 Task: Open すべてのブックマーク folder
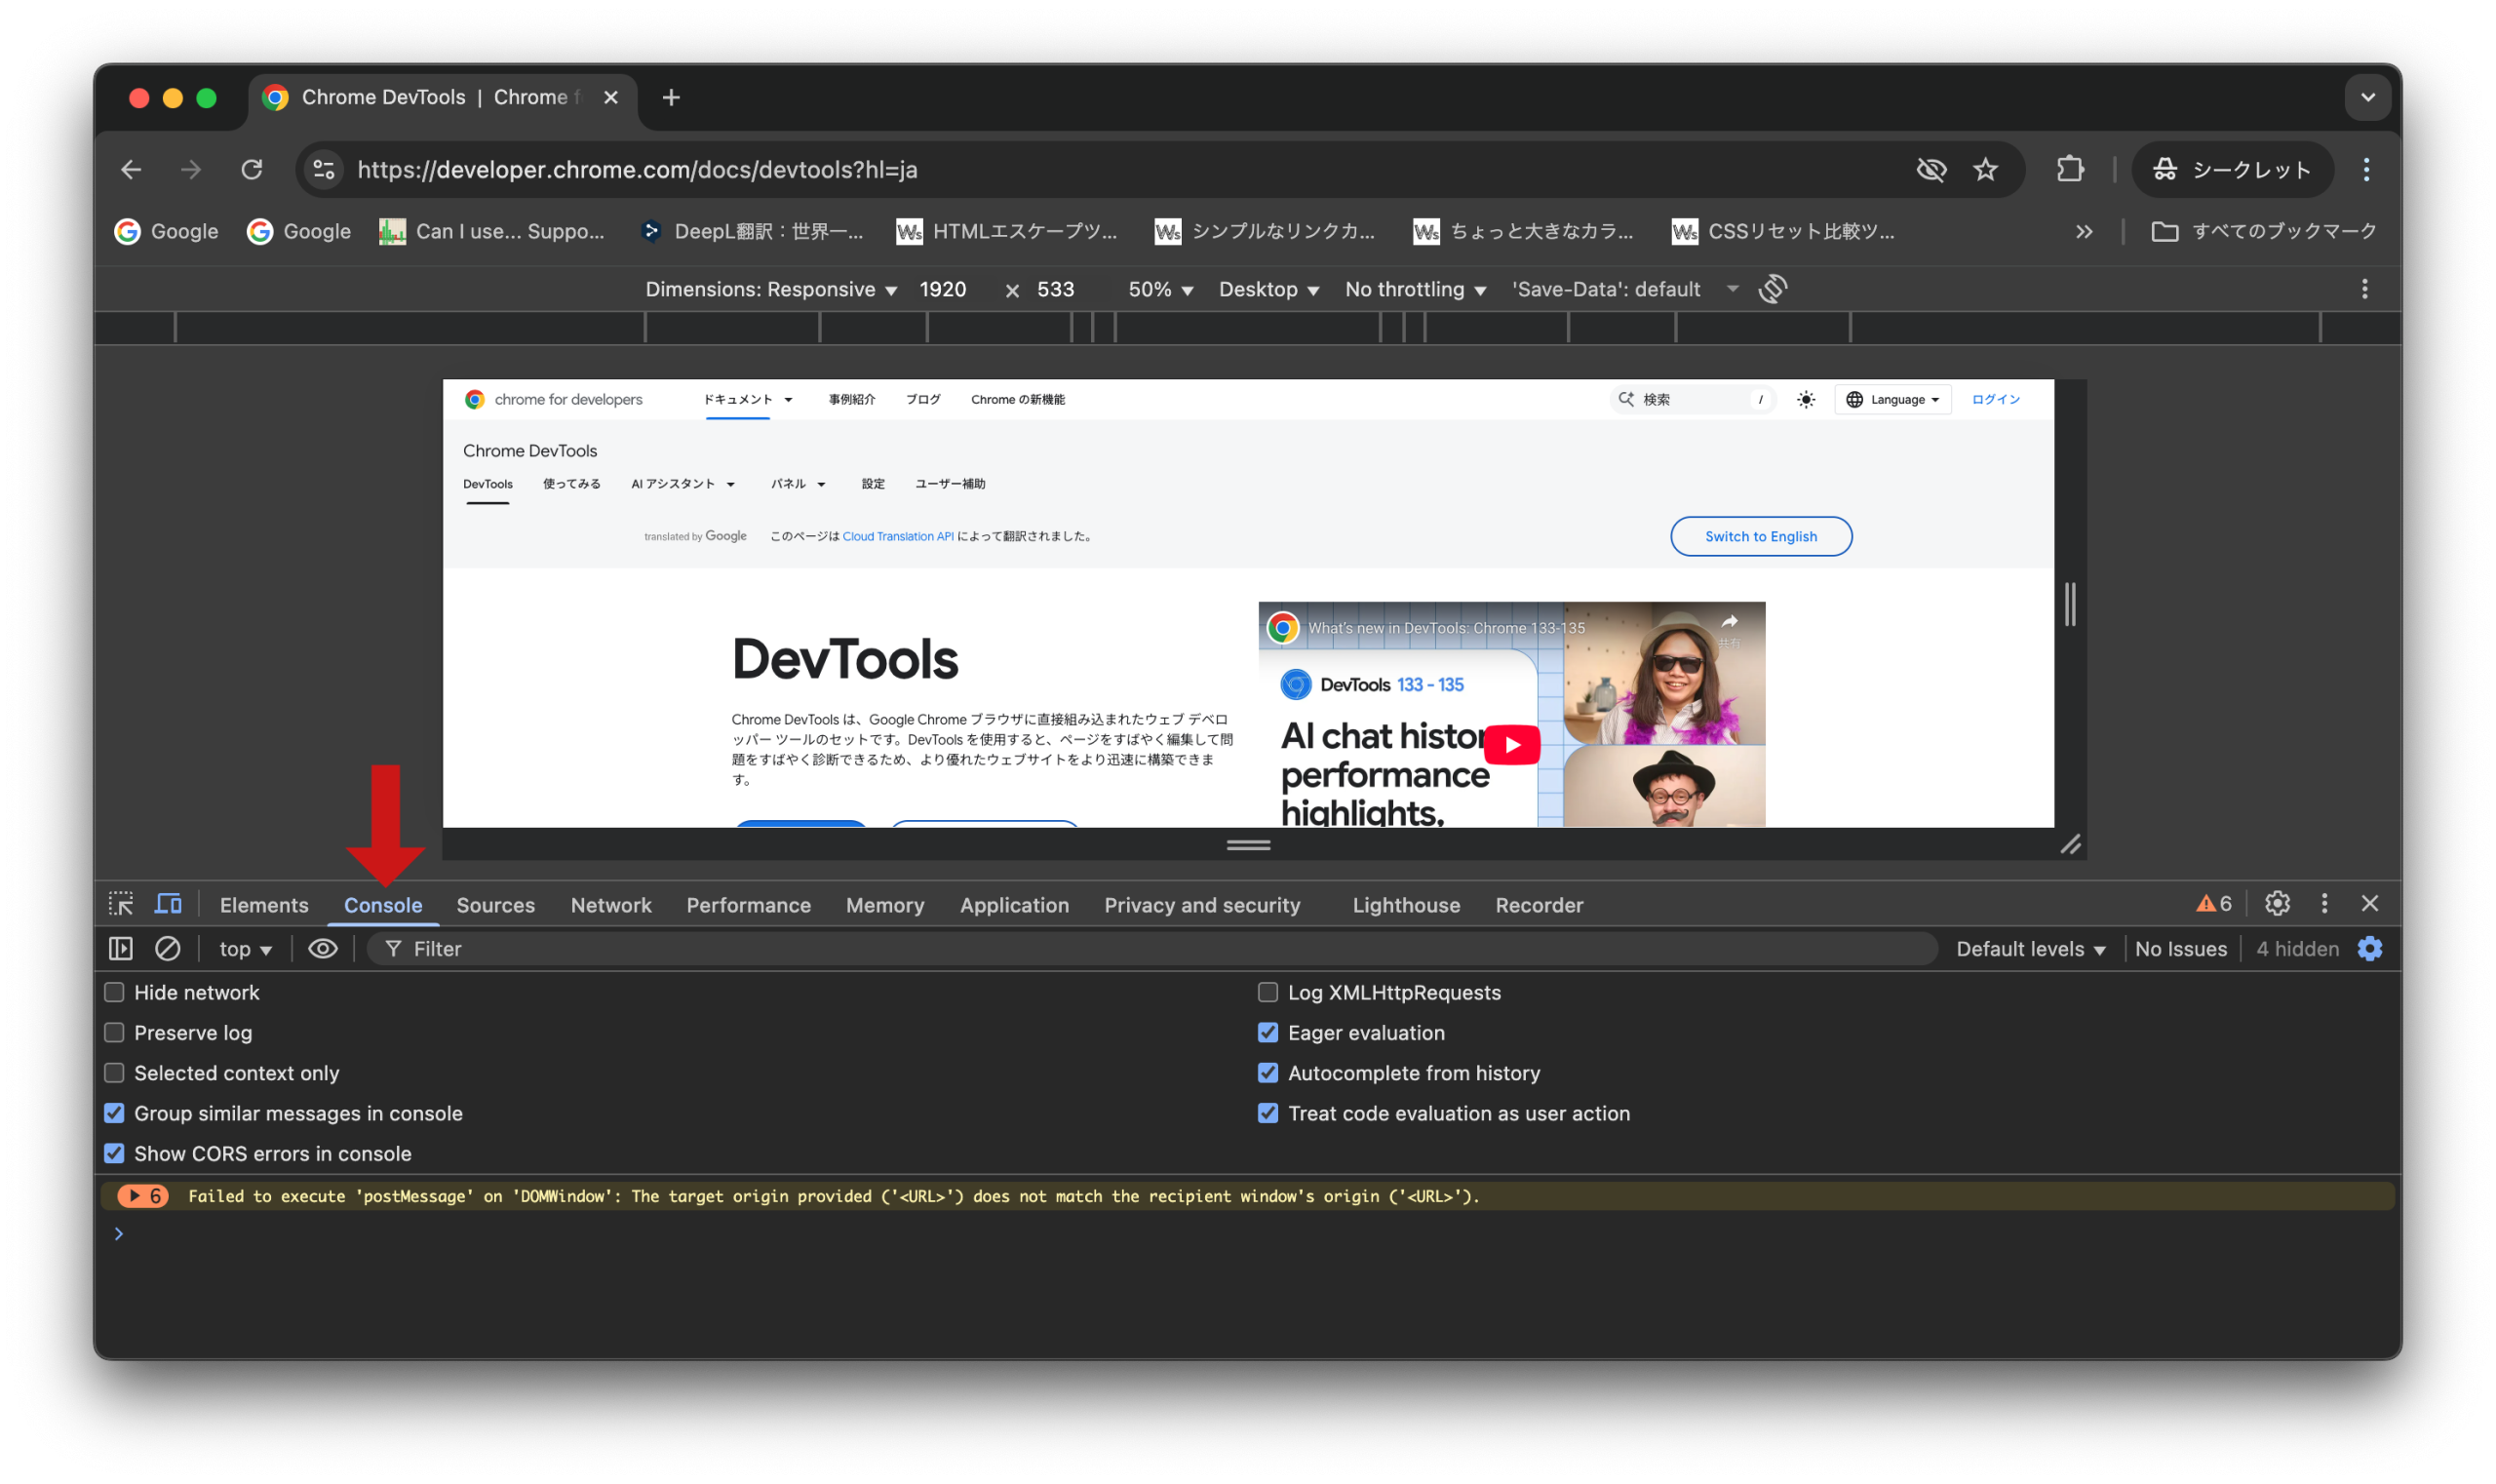click(x=2263, y=231)
